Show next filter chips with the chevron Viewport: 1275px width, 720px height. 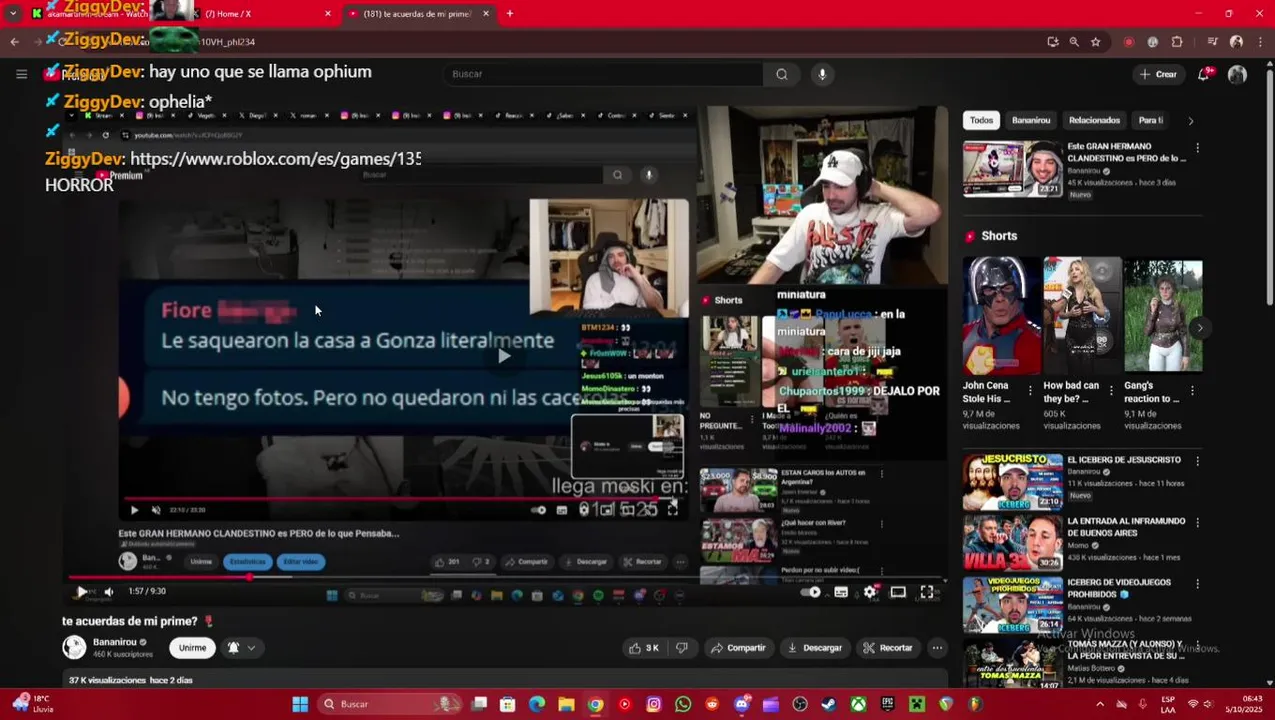pos(1190,120)
